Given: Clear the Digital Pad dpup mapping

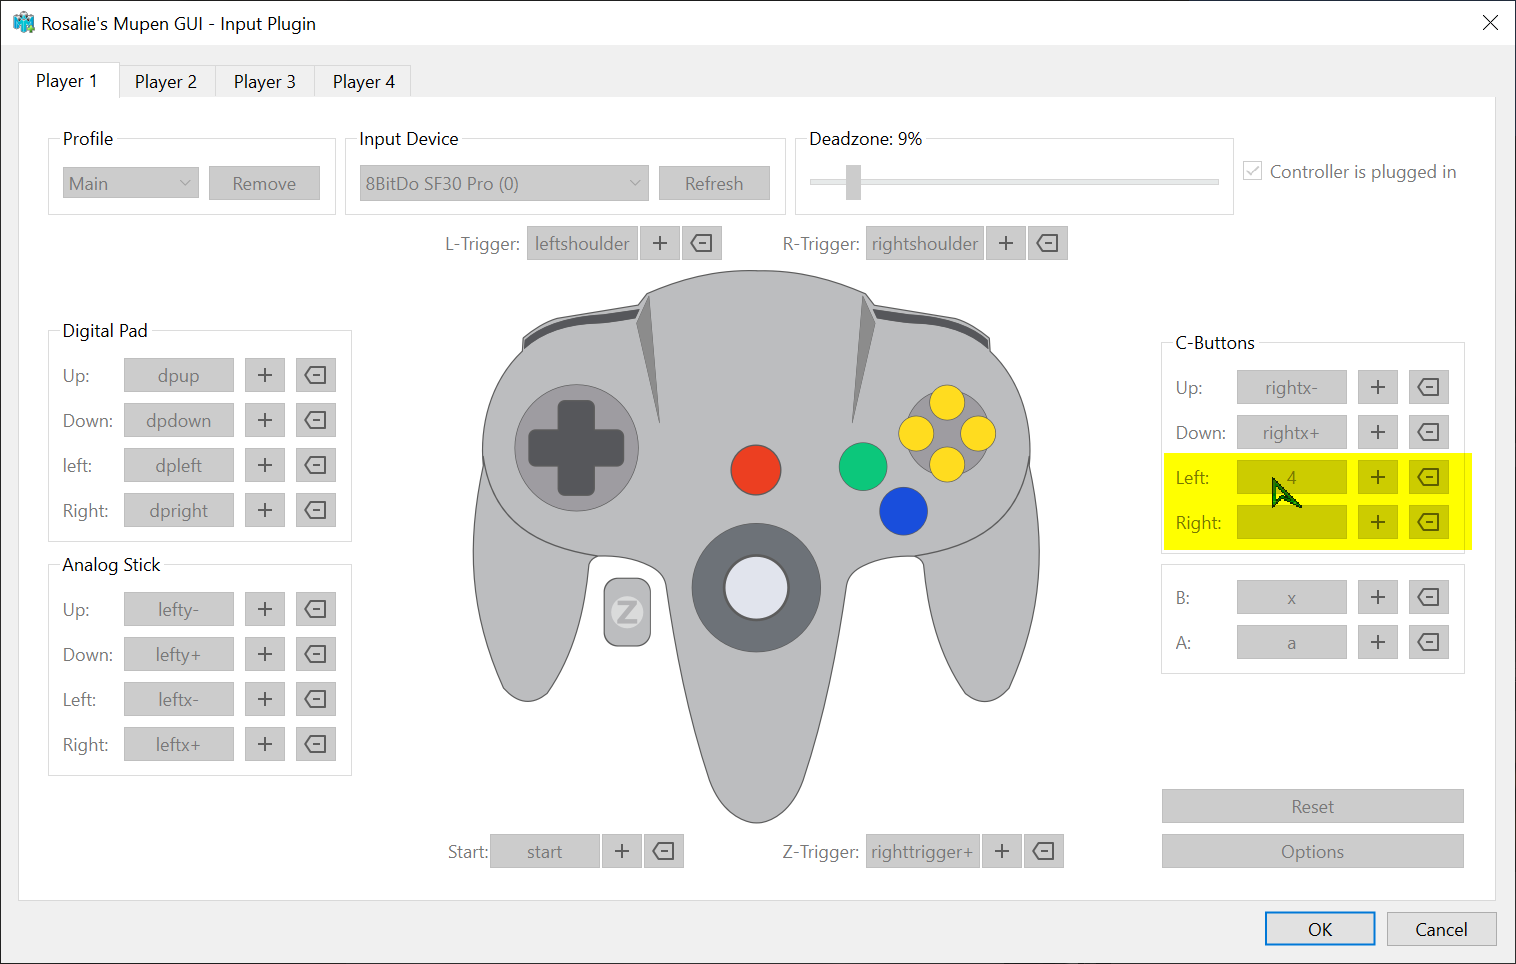Looking at the screenshot, I should pyautogui.click(x=315, y=375).
